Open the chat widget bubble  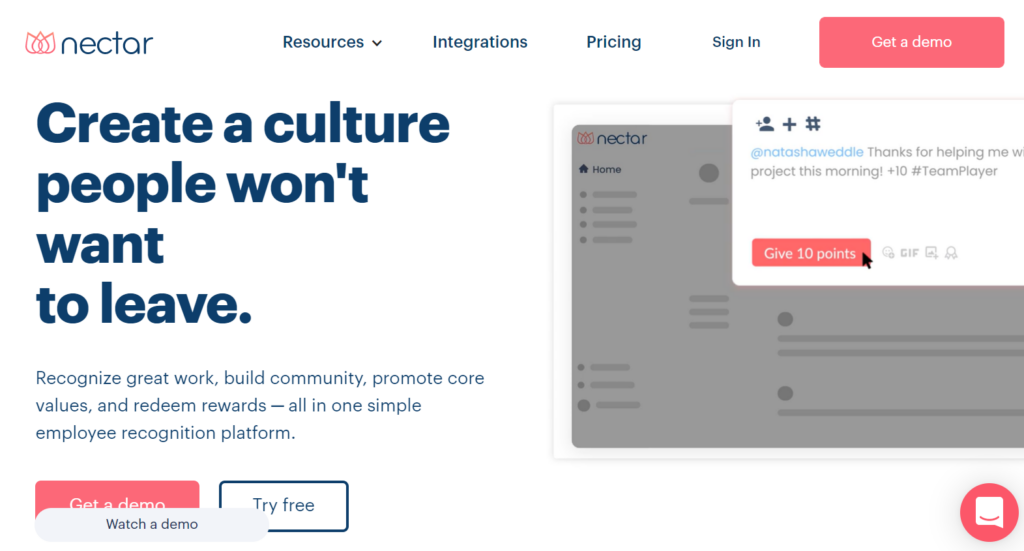(989, 512)
